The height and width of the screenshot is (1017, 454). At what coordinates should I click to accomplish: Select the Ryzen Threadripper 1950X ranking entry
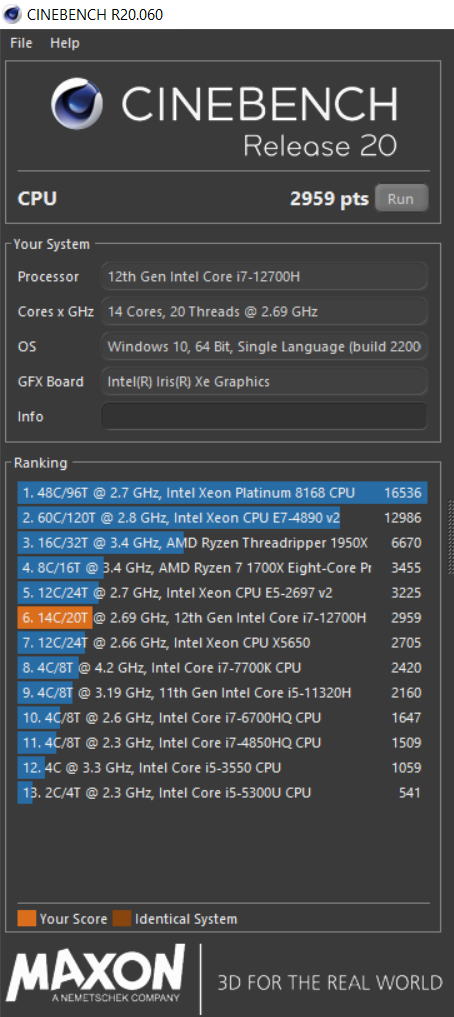click(x=222, y=544)
